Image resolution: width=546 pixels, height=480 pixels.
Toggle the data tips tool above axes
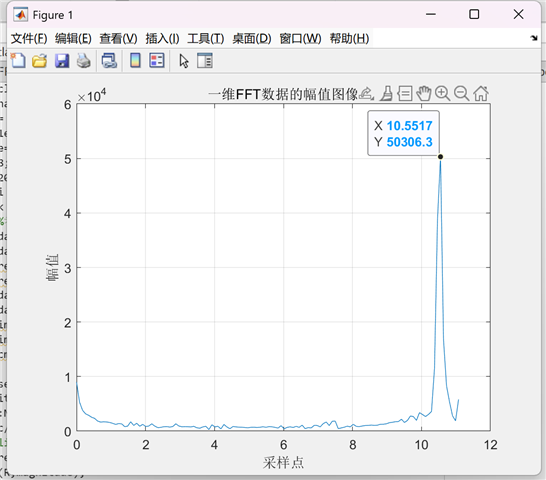pos(405,94)
